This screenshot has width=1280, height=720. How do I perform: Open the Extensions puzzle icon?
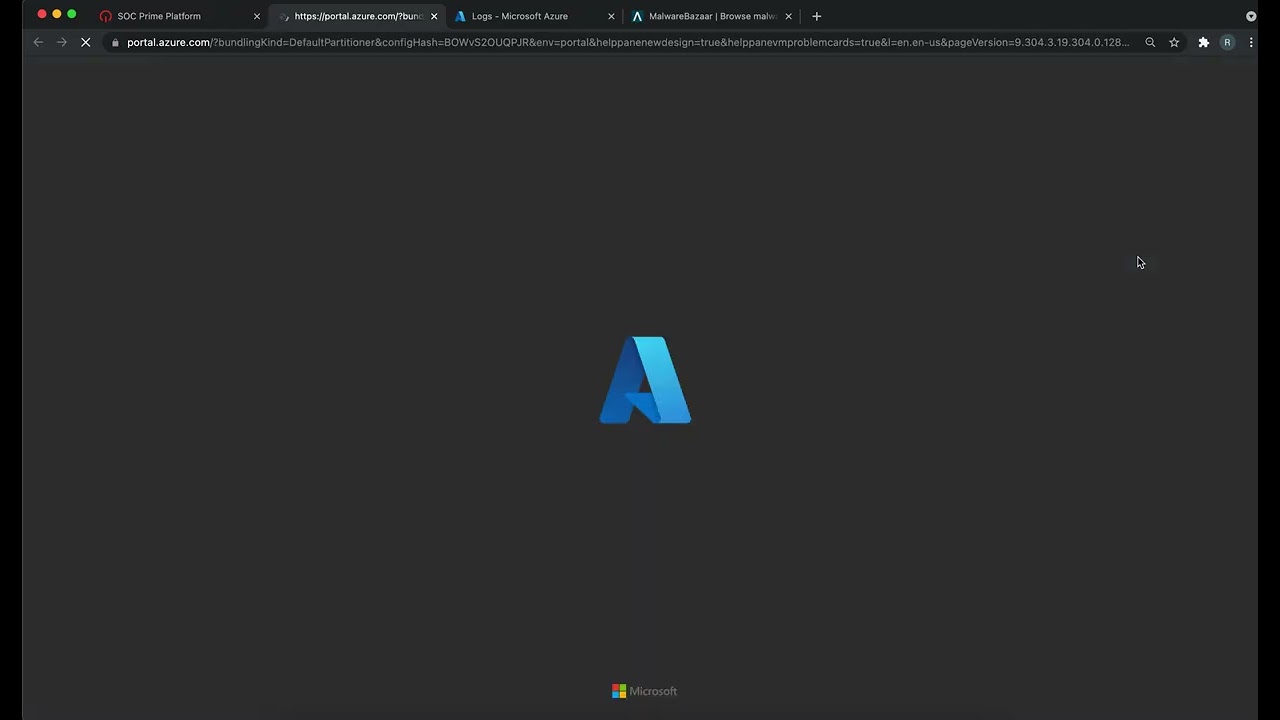tap(1204, 42)
